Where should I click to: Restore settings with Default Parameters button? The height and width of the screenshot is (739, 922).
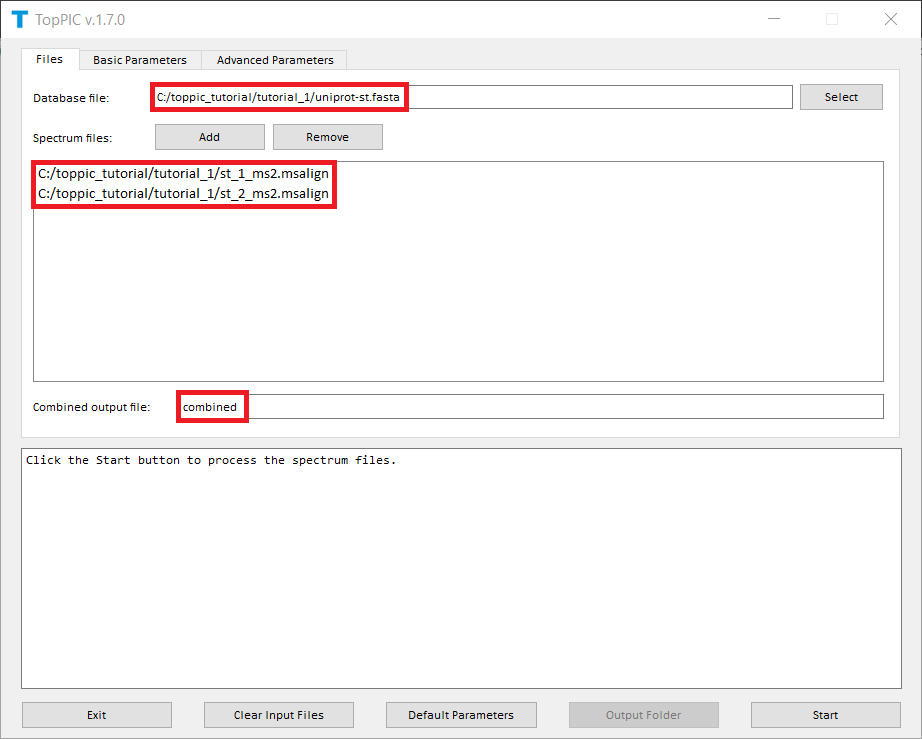pos(461,715)
